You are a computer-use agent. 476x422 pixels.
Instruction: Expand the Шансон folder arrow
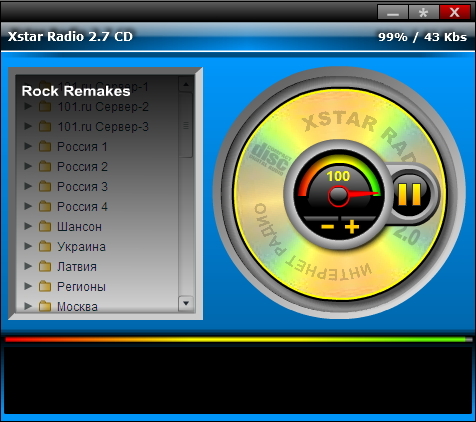pos(28,226)
